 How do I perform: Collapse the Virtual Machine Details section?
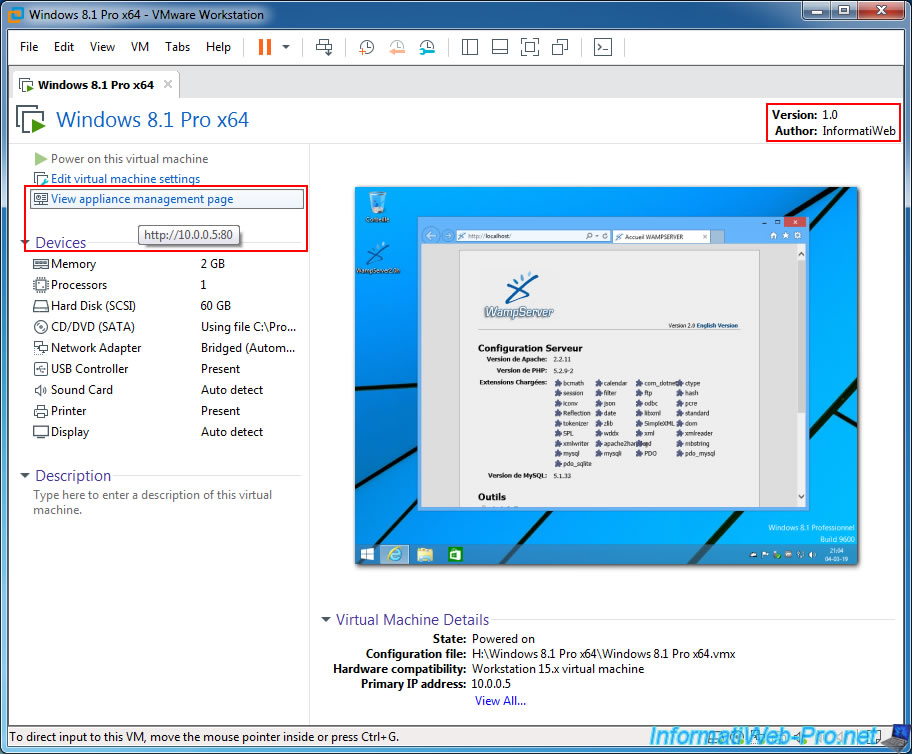tap(326, 620)
